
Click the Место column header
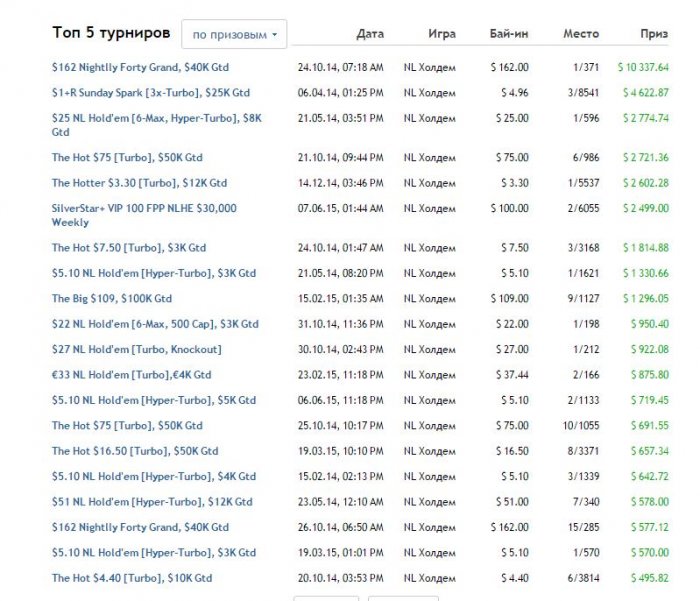point(582,34)
